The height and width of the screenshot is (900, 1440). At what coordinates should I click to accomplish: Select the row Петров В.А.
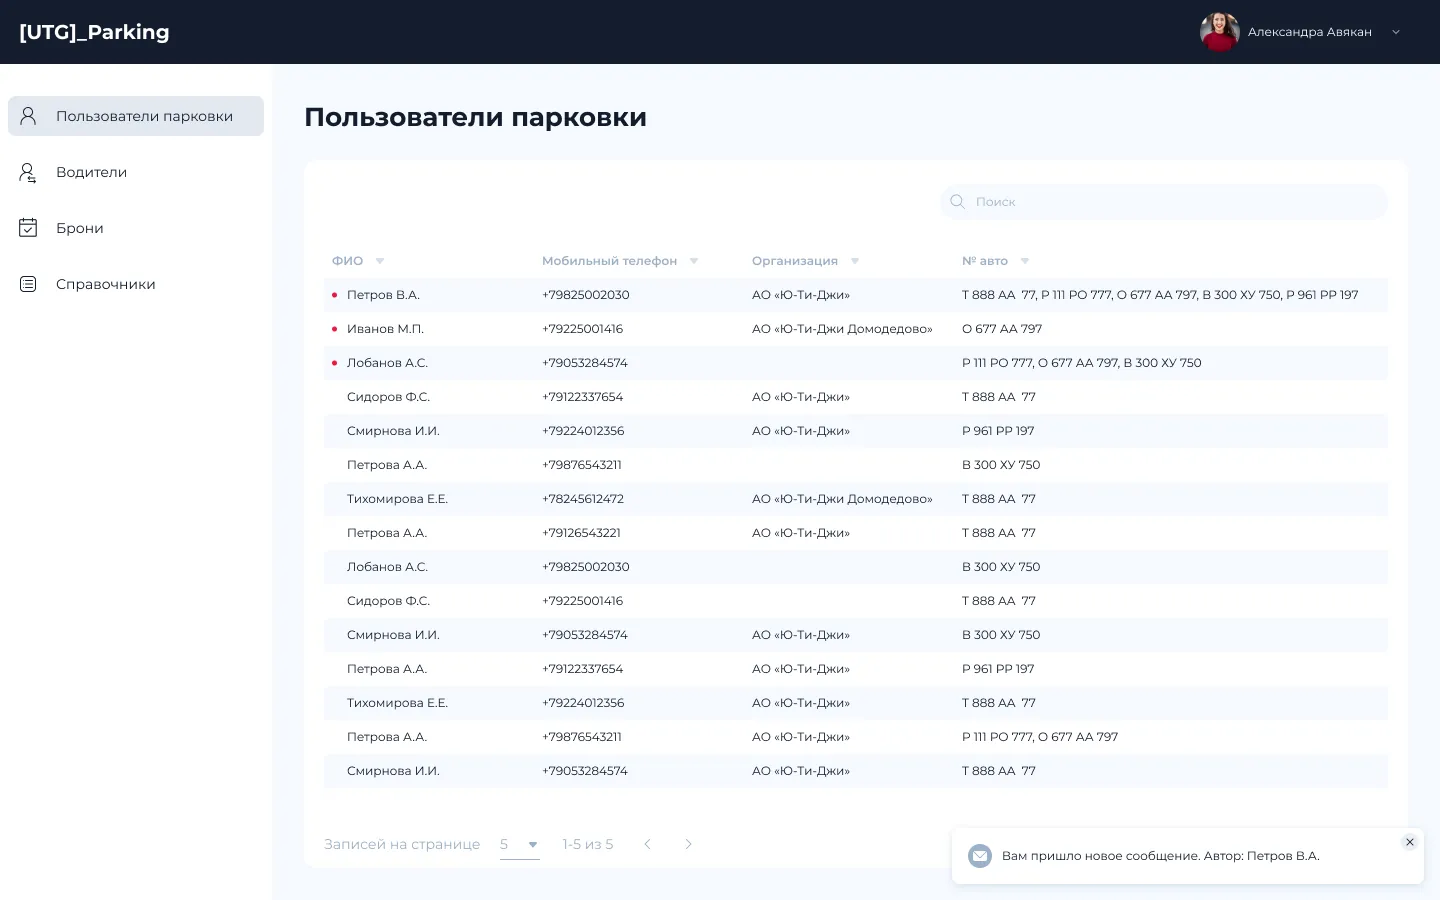coord(856,295)
